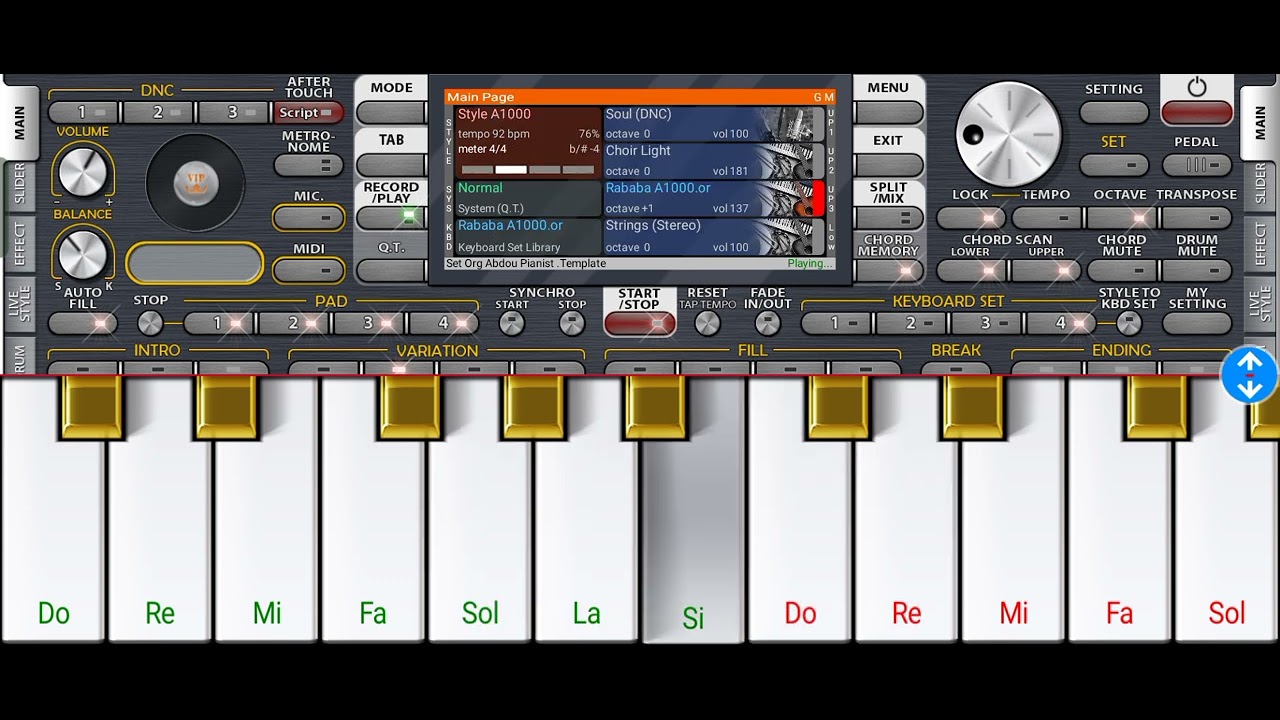The width and height of the screenshot is (1280, 720).
Task: Click the large tempo dial
Action: click(1008, 134)
